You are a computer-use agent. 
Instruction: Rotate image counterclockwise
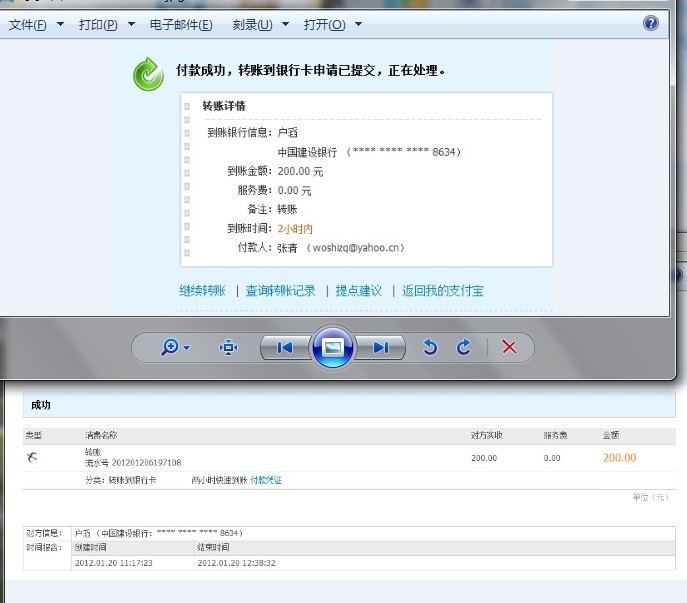(430, 347)
